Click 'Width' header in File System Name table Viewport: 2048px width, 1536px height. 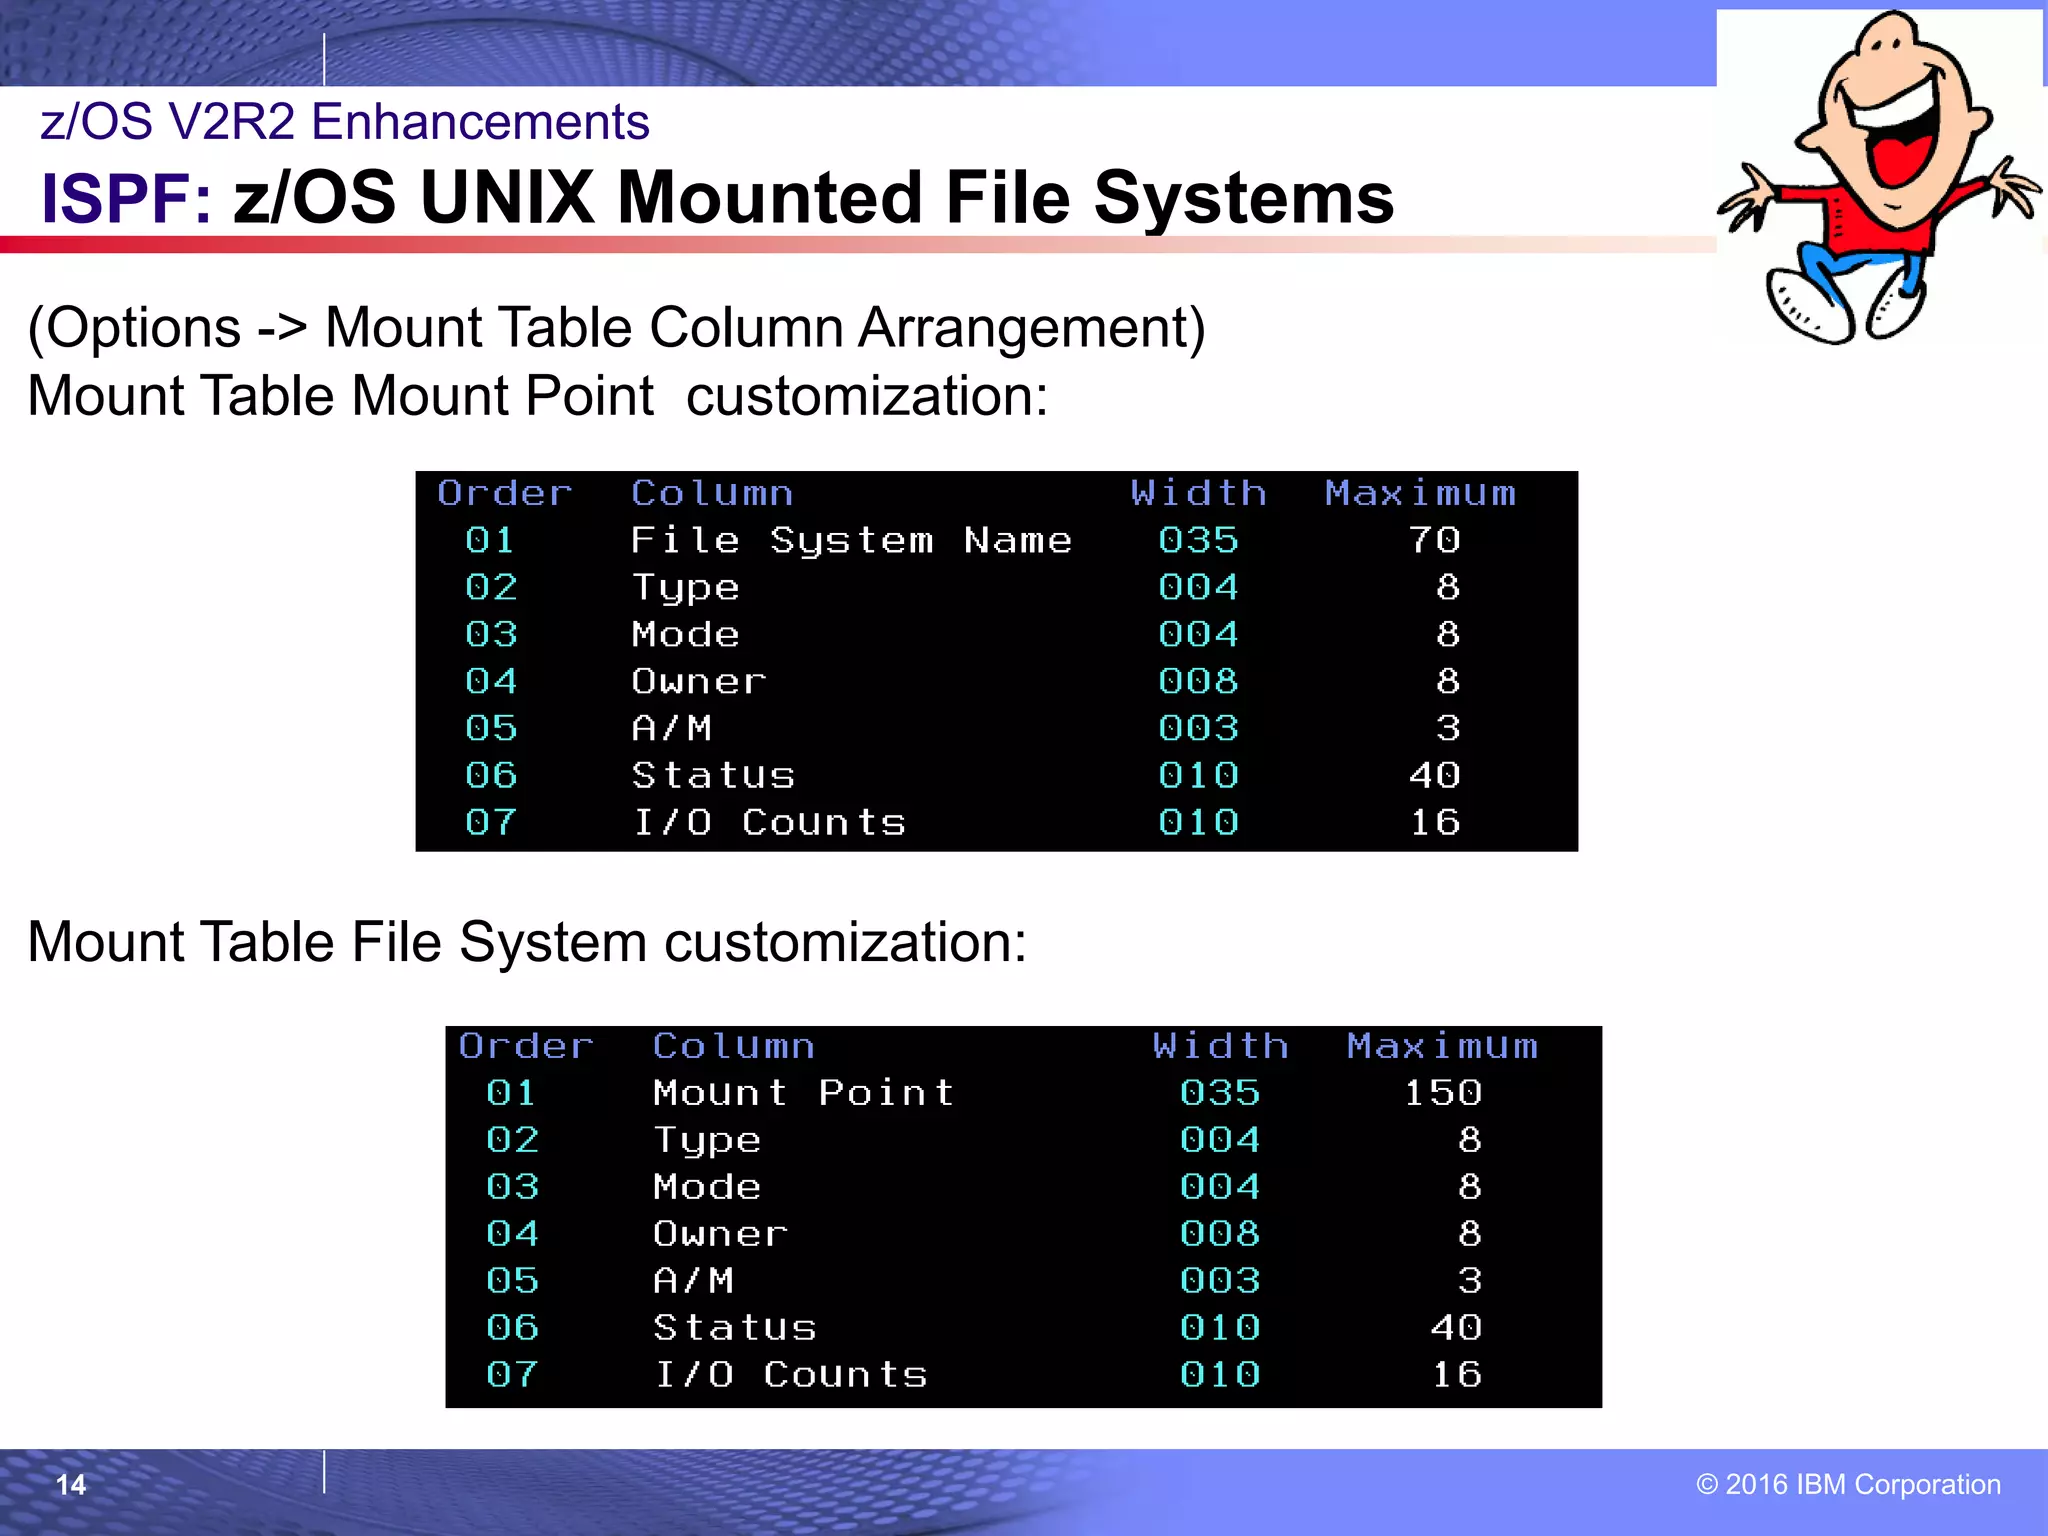pos(1199,493)
